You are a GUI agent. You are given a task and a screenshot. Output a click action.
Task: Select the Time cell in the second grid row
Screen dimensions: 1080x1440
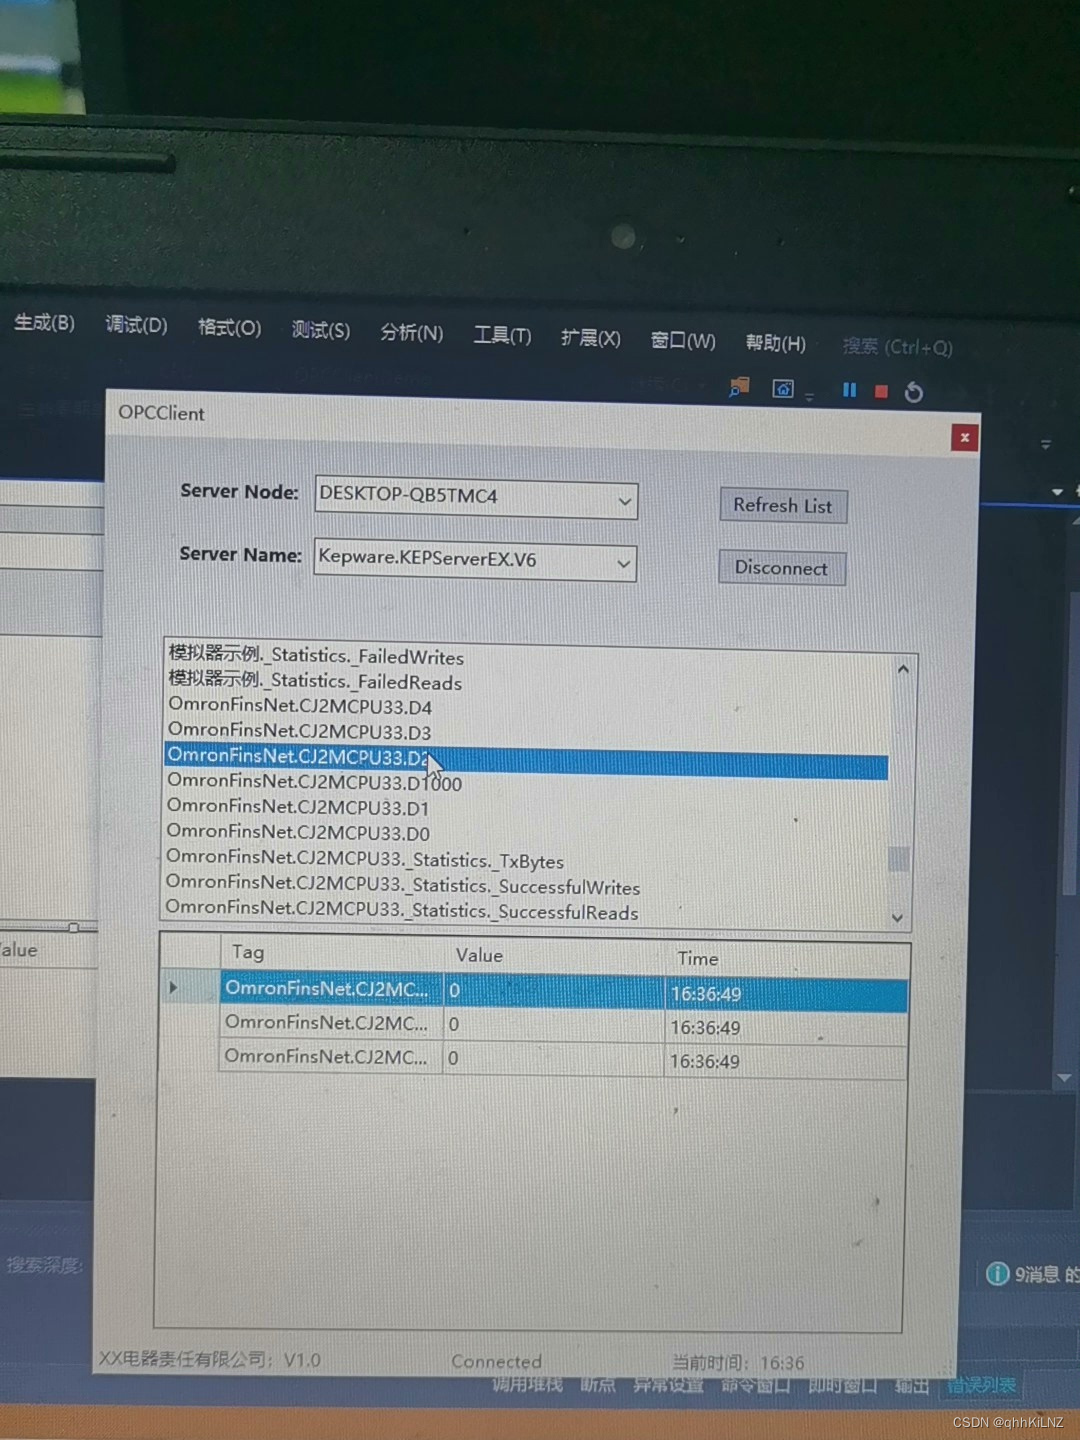(x=787, y=1028)
